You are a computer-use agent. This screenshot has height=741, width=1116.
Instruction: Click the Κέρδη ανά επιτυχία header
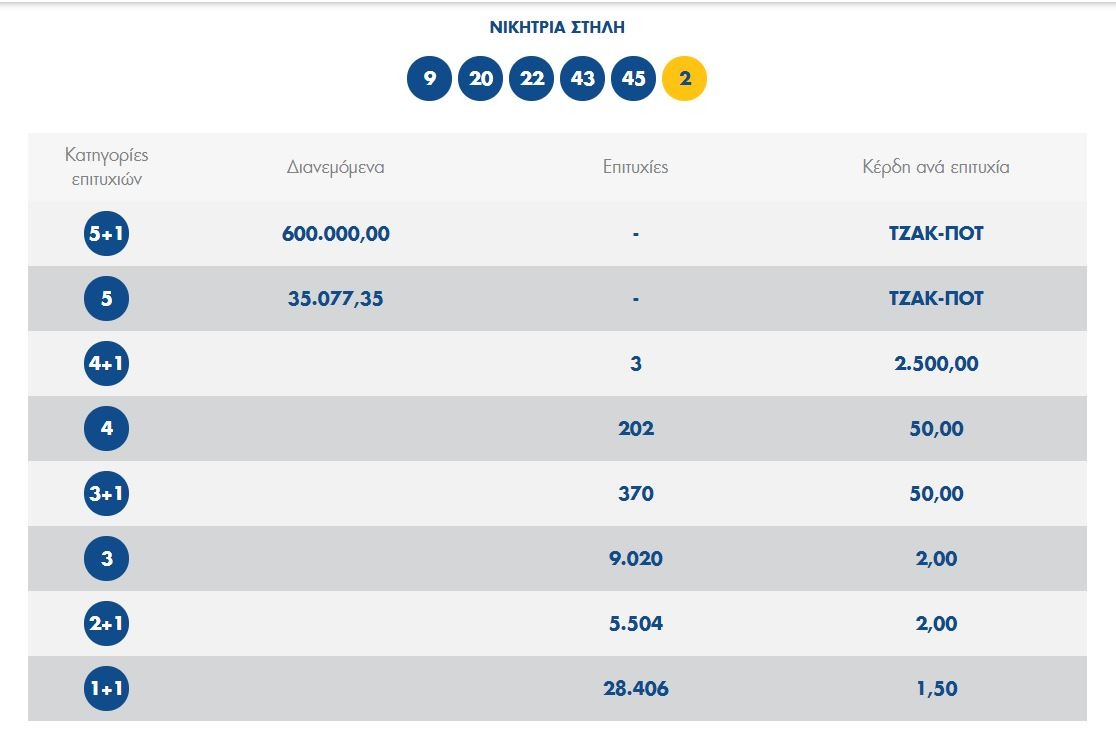click(x=936, y=167)
